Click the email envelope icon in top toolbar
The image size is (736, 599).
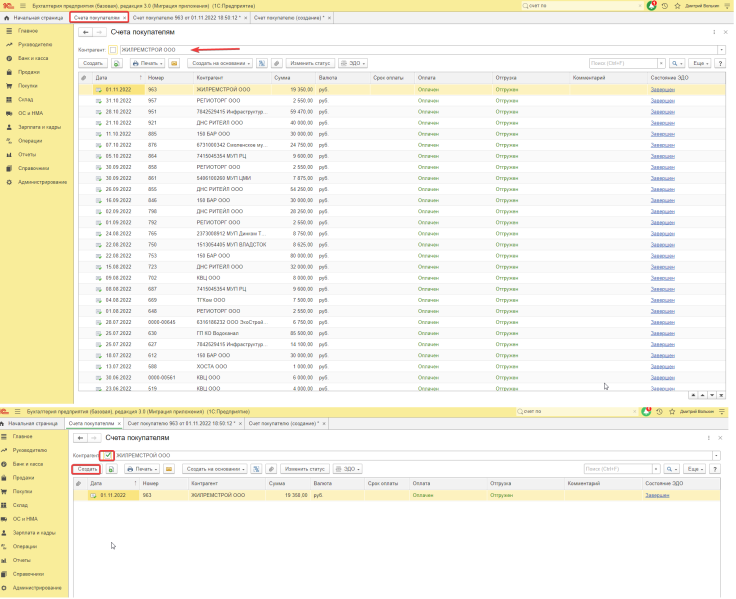(x=174, y=63)
